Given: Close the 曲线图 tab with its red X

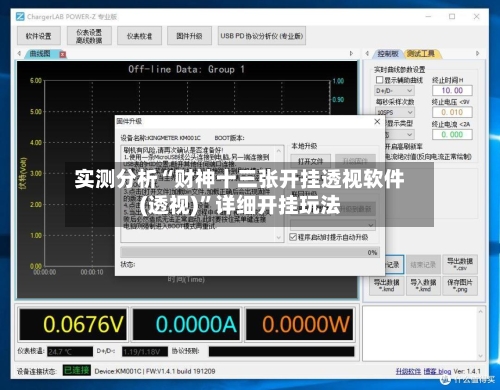Looking at the screenshot, I should [x=62, y=54].
